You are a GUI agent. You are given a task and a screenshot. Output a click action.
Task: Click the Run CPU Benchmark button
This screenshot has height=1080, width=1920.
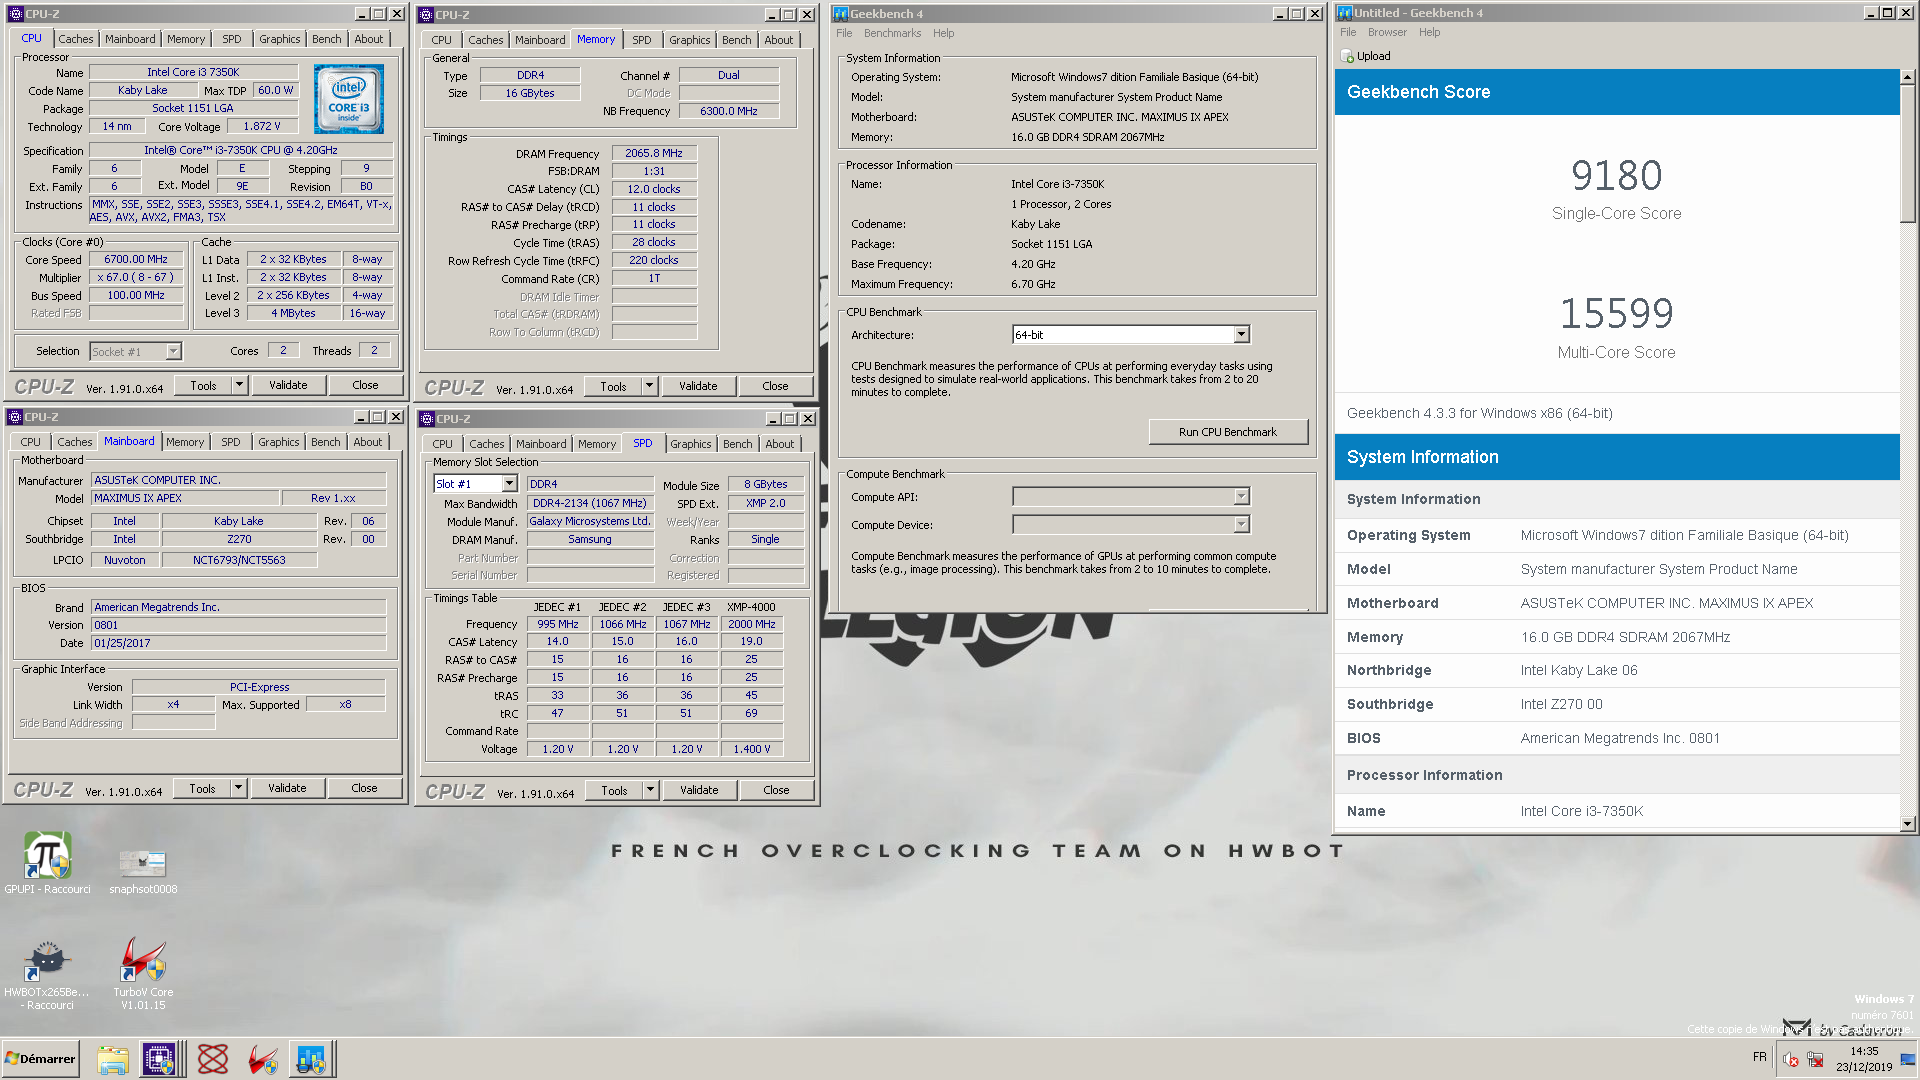(1228, 432)
